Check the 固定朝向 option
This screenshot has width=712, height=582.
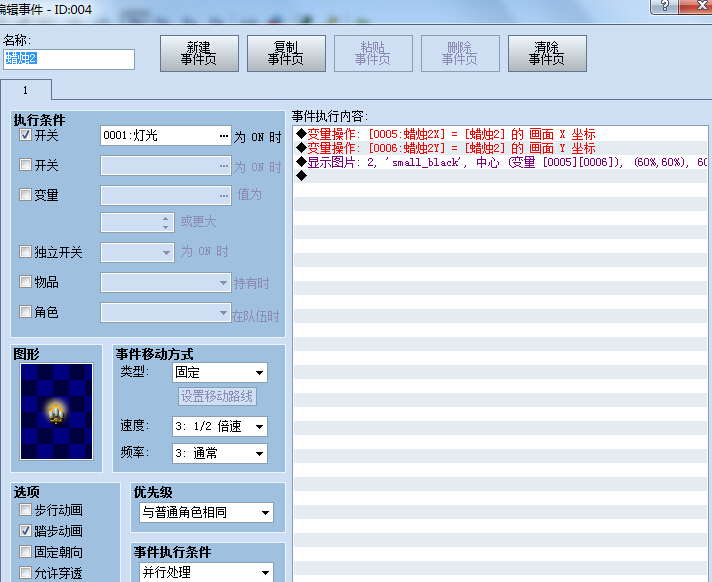click(25, 552)
